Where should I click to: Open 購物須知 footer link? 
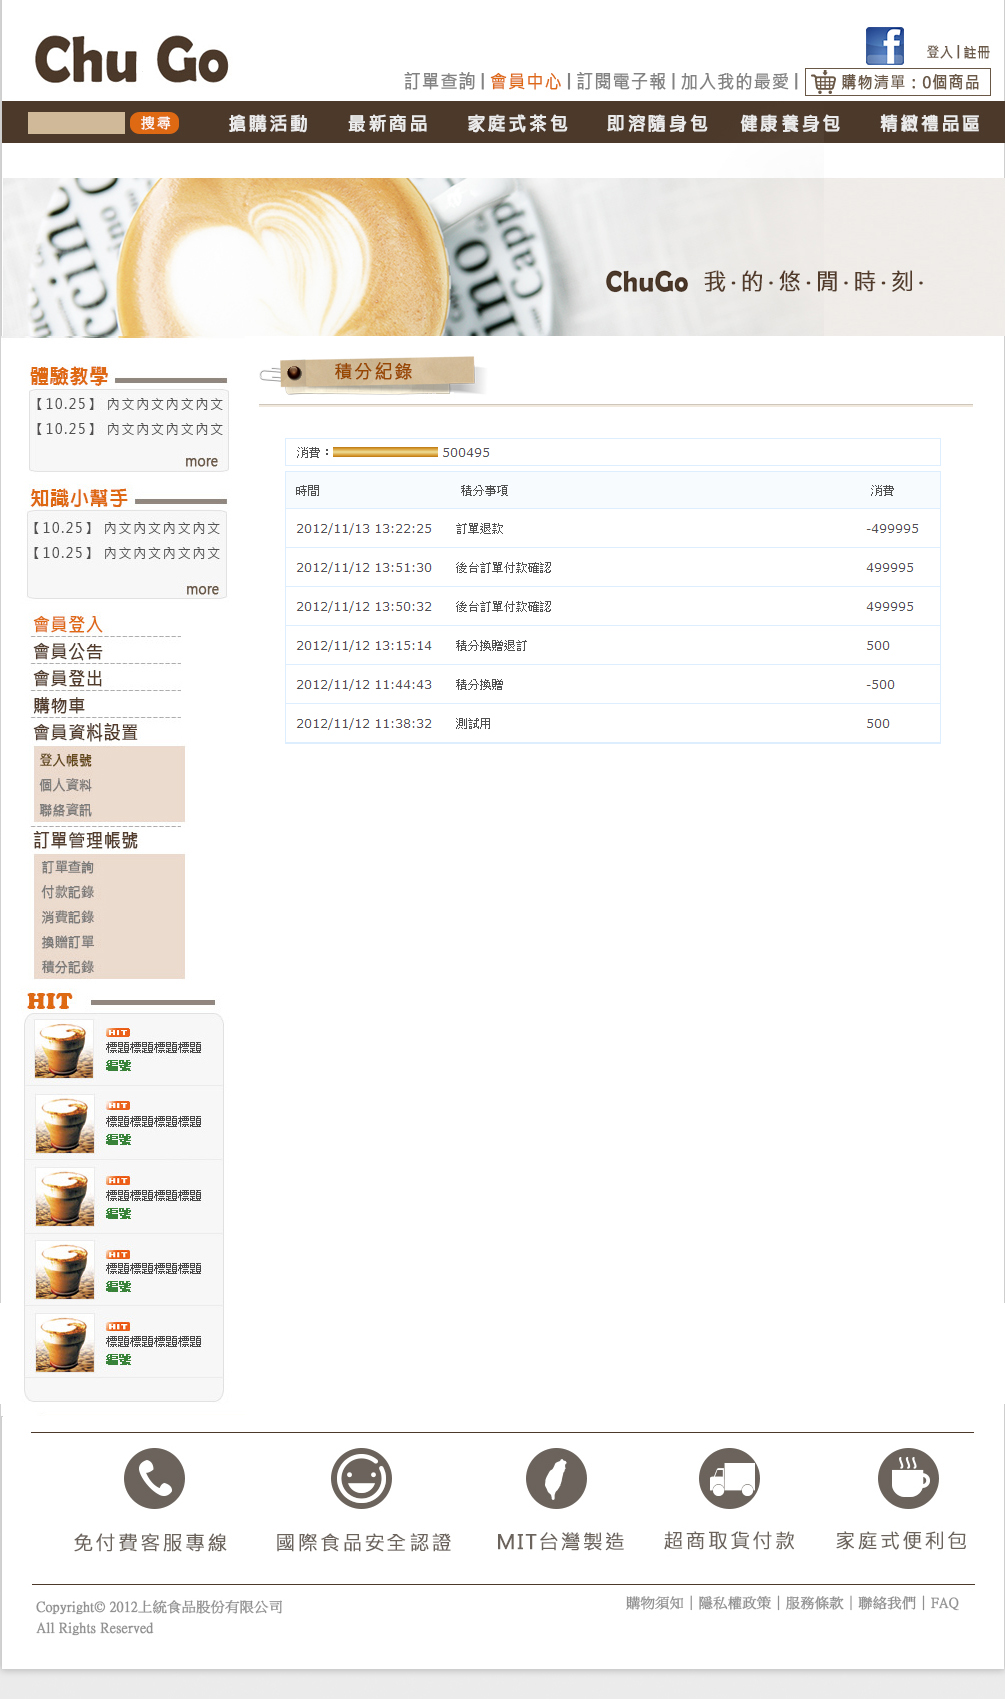655,1603
